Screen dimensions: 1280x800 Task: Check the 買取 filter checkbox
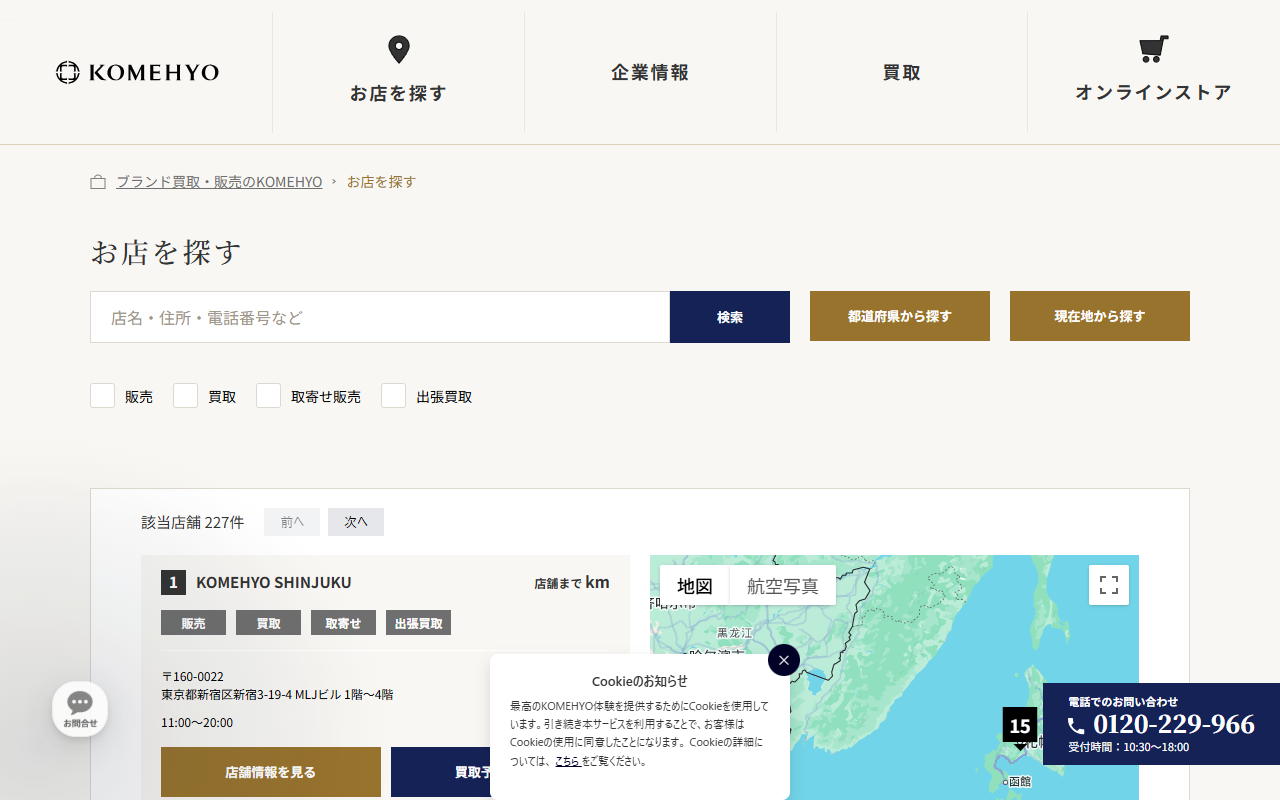[x=186, y=396]
